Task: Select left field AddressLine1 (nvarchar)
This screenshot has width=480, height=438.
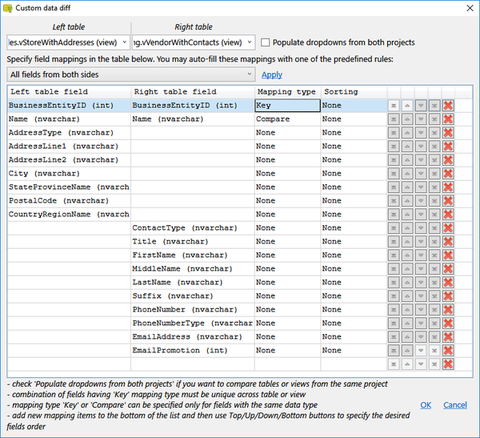Action: coord(69,147)
